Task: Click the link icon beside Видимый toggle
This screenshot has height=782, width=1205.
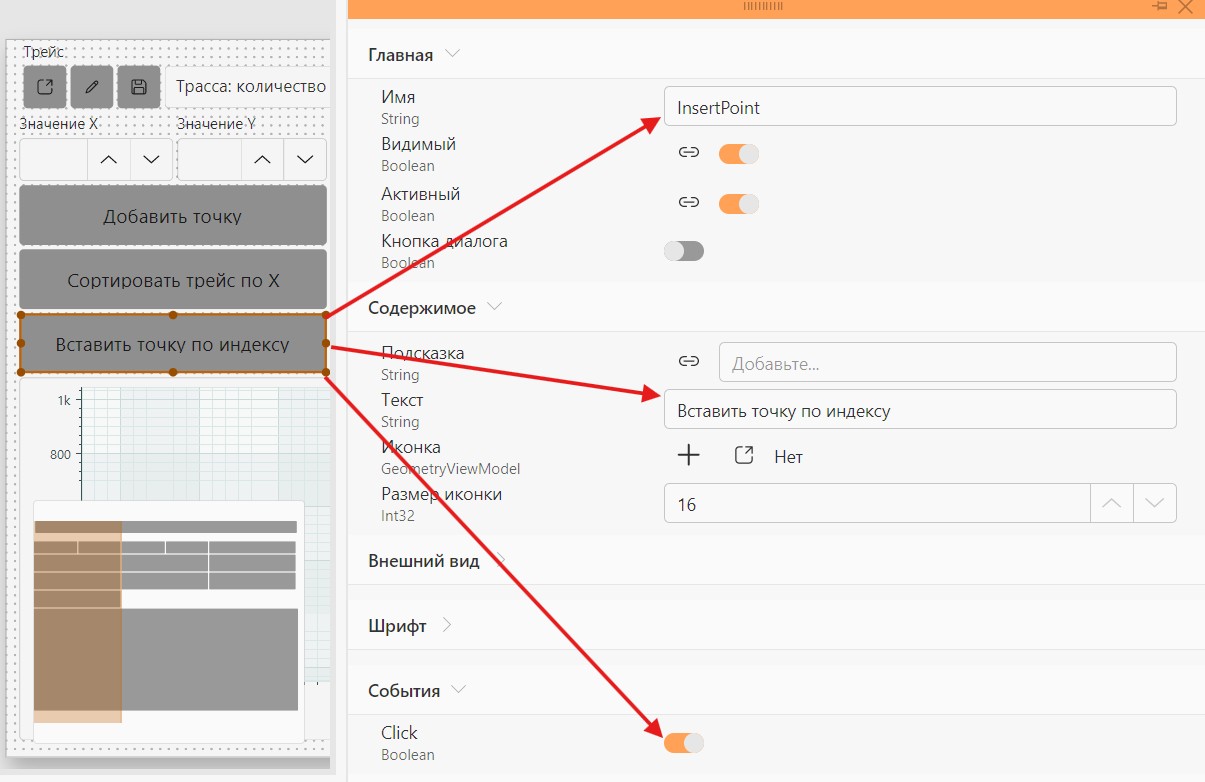Action: click(688, 153)
